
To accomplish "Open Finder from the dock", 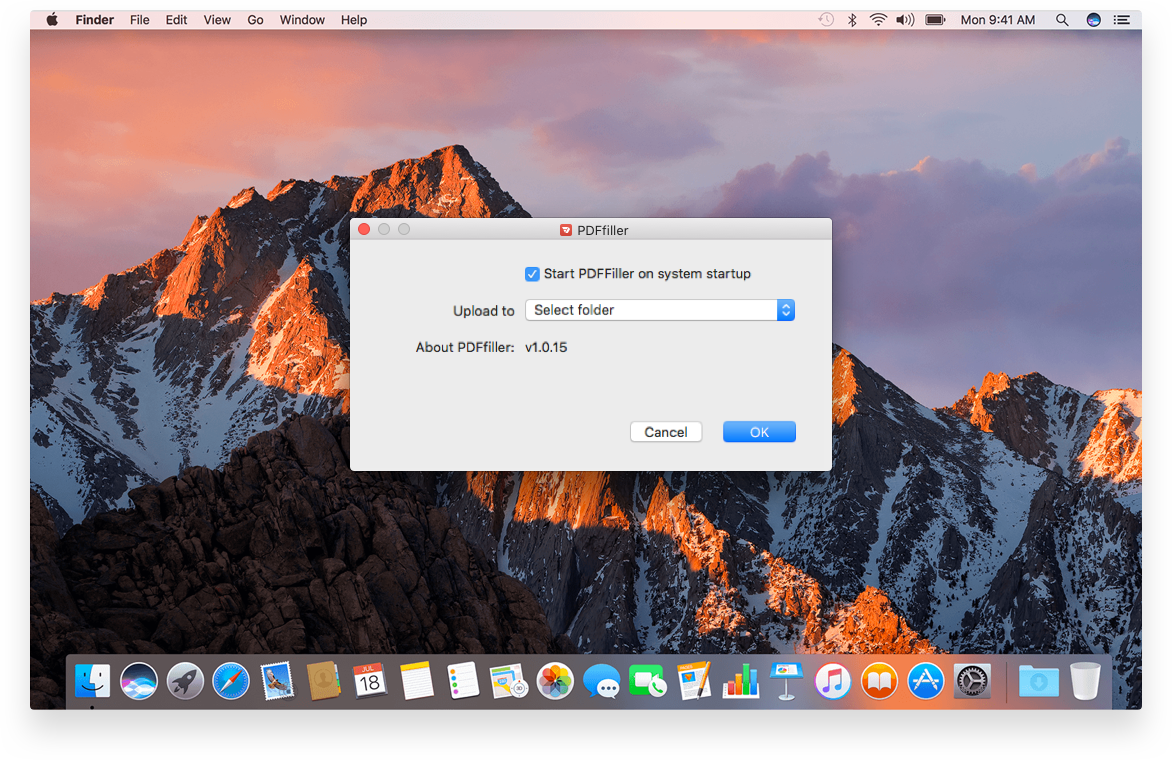I will 93,681.
